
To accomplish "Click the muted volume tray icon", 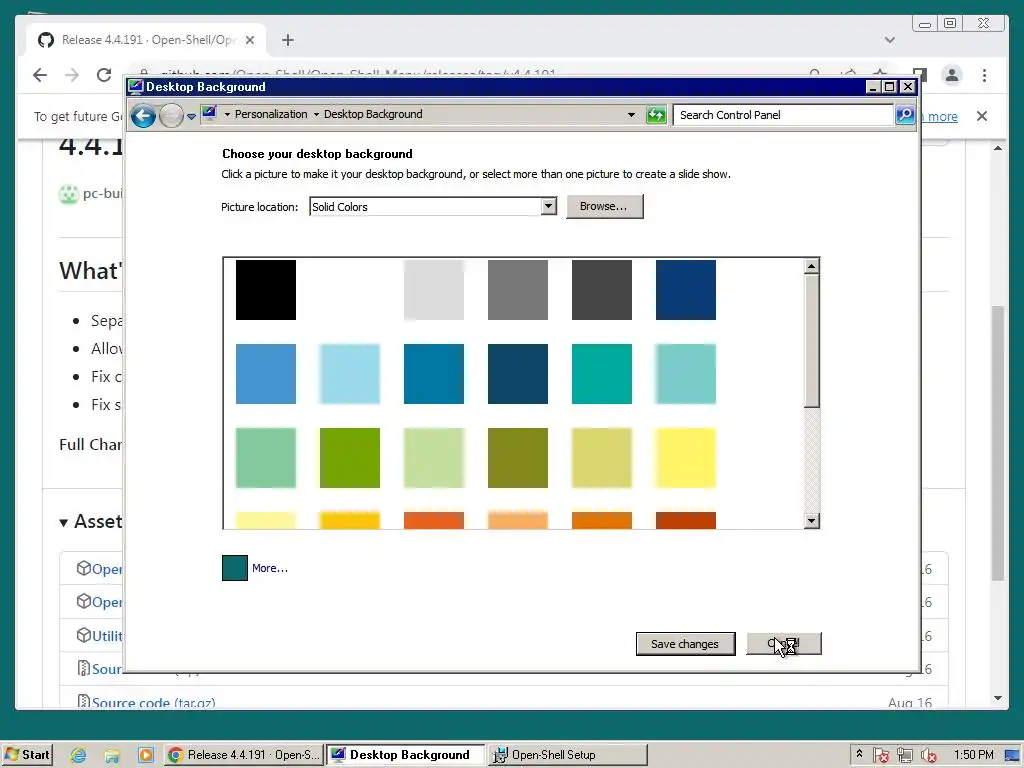I will point(928,756).
